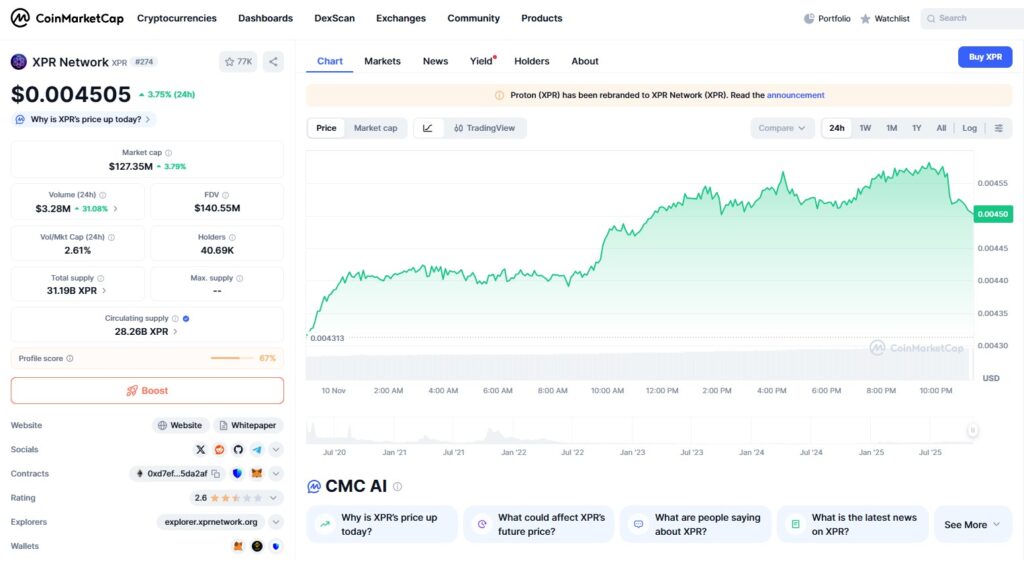
Task: Click the Buy XPR button
Action: click(x=984, y=57)
